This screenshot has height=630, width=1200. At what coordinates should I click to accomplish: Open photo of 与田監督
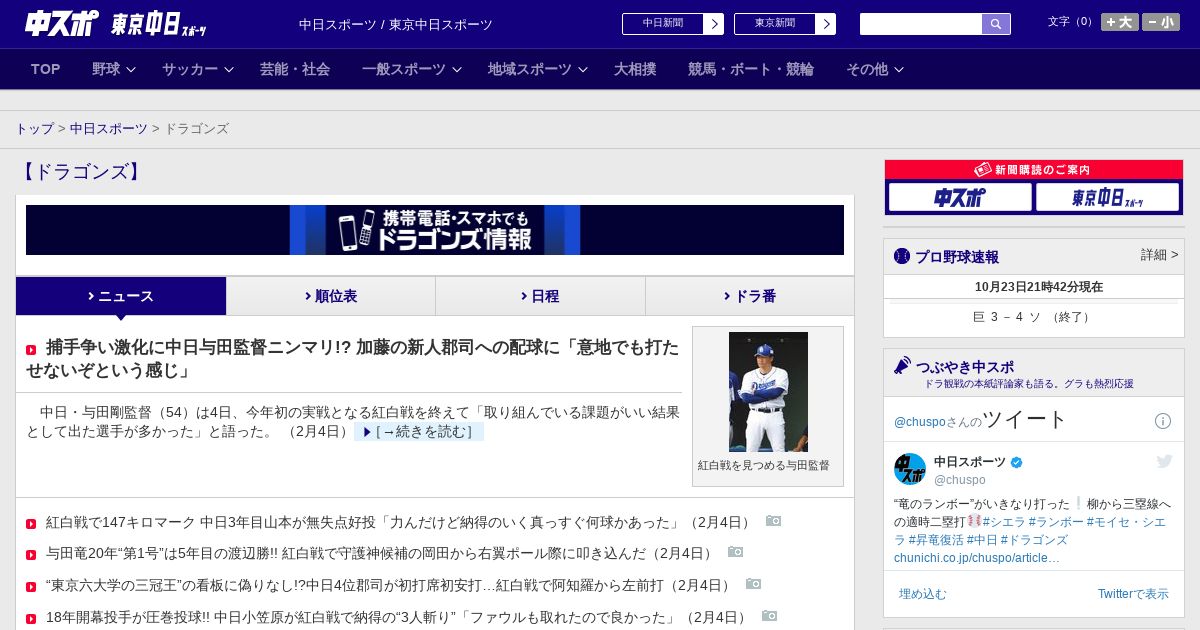768,392
